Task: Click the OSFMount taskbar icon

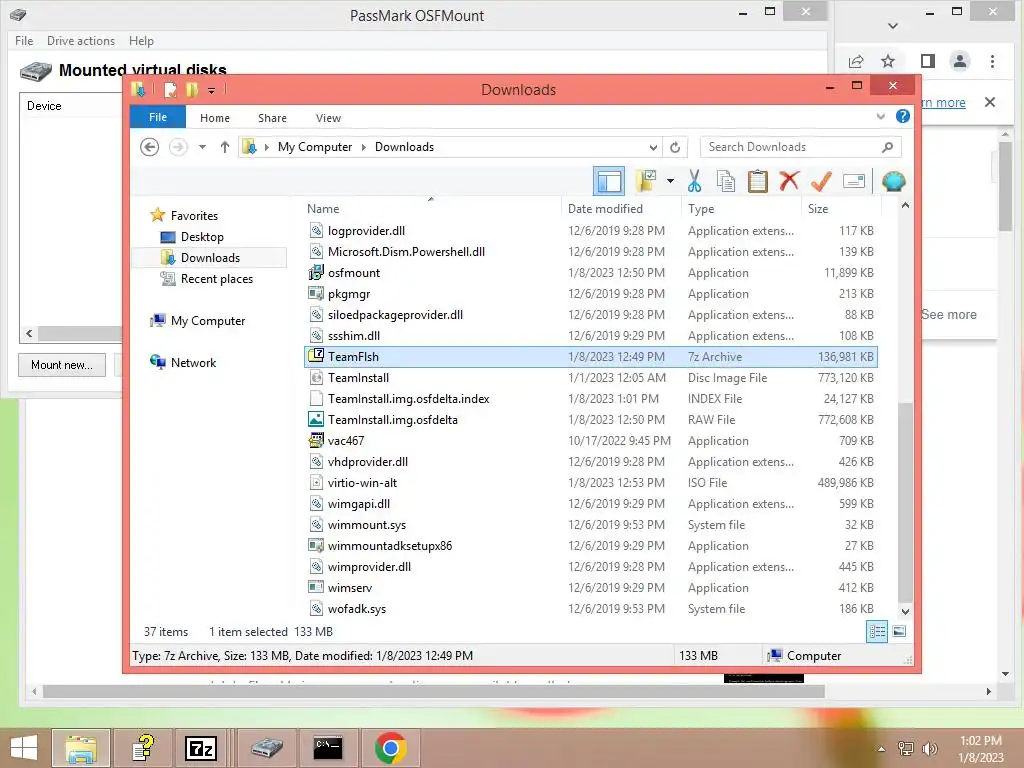Action: (x=266, y=748)
